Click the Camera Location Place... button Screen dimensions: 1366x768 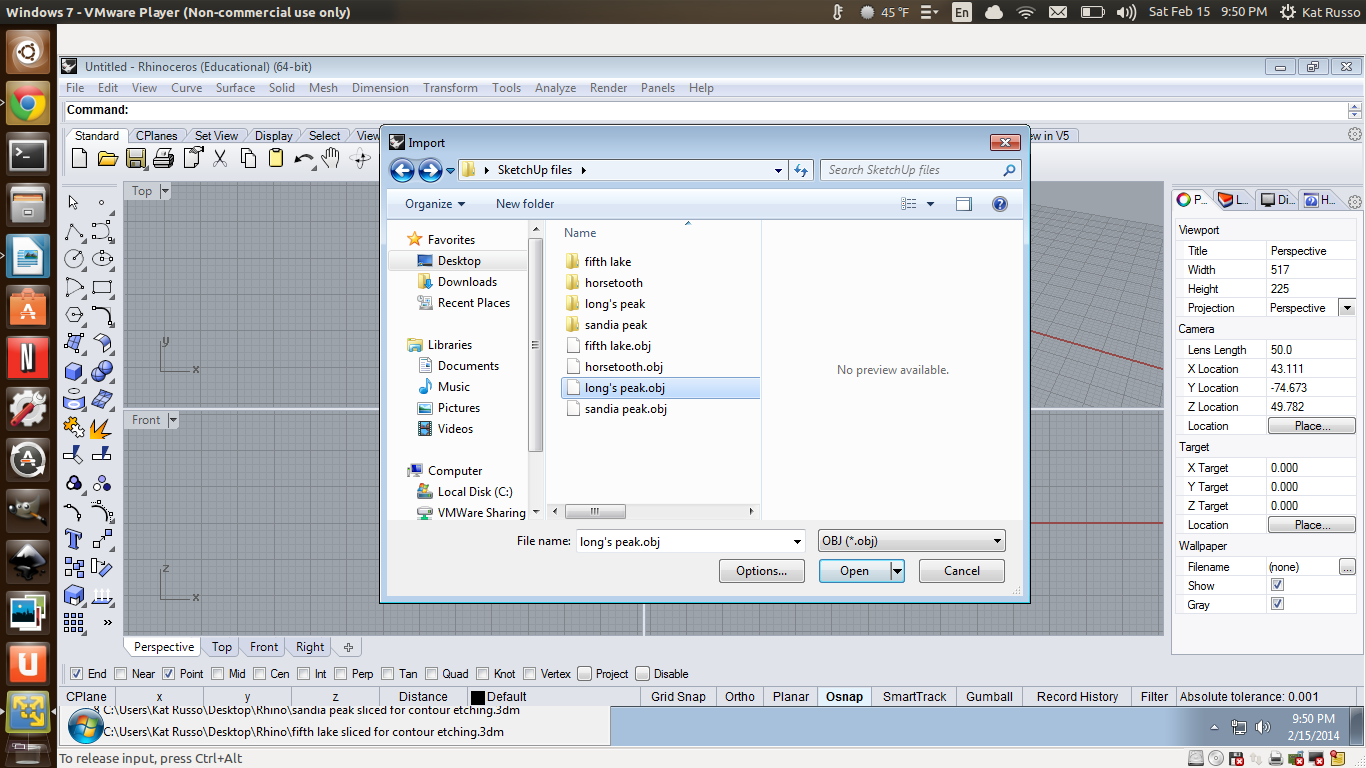[x=1312, y=426]
